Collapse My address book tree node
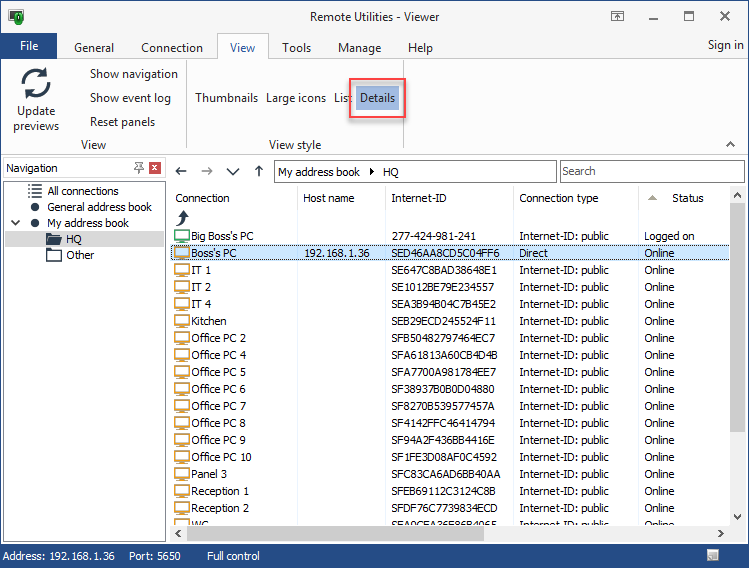749x568 pixels. [16, 223]
